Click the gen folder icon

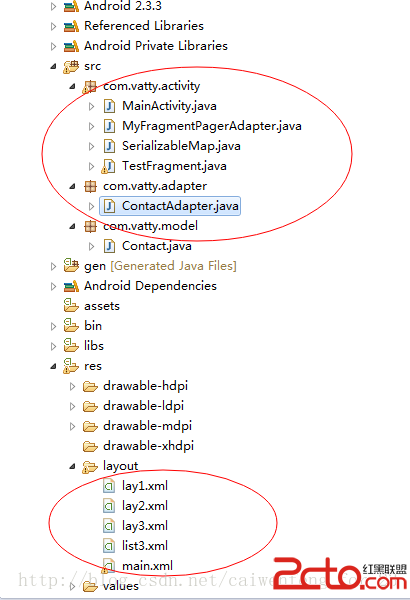tap(71, 266)
